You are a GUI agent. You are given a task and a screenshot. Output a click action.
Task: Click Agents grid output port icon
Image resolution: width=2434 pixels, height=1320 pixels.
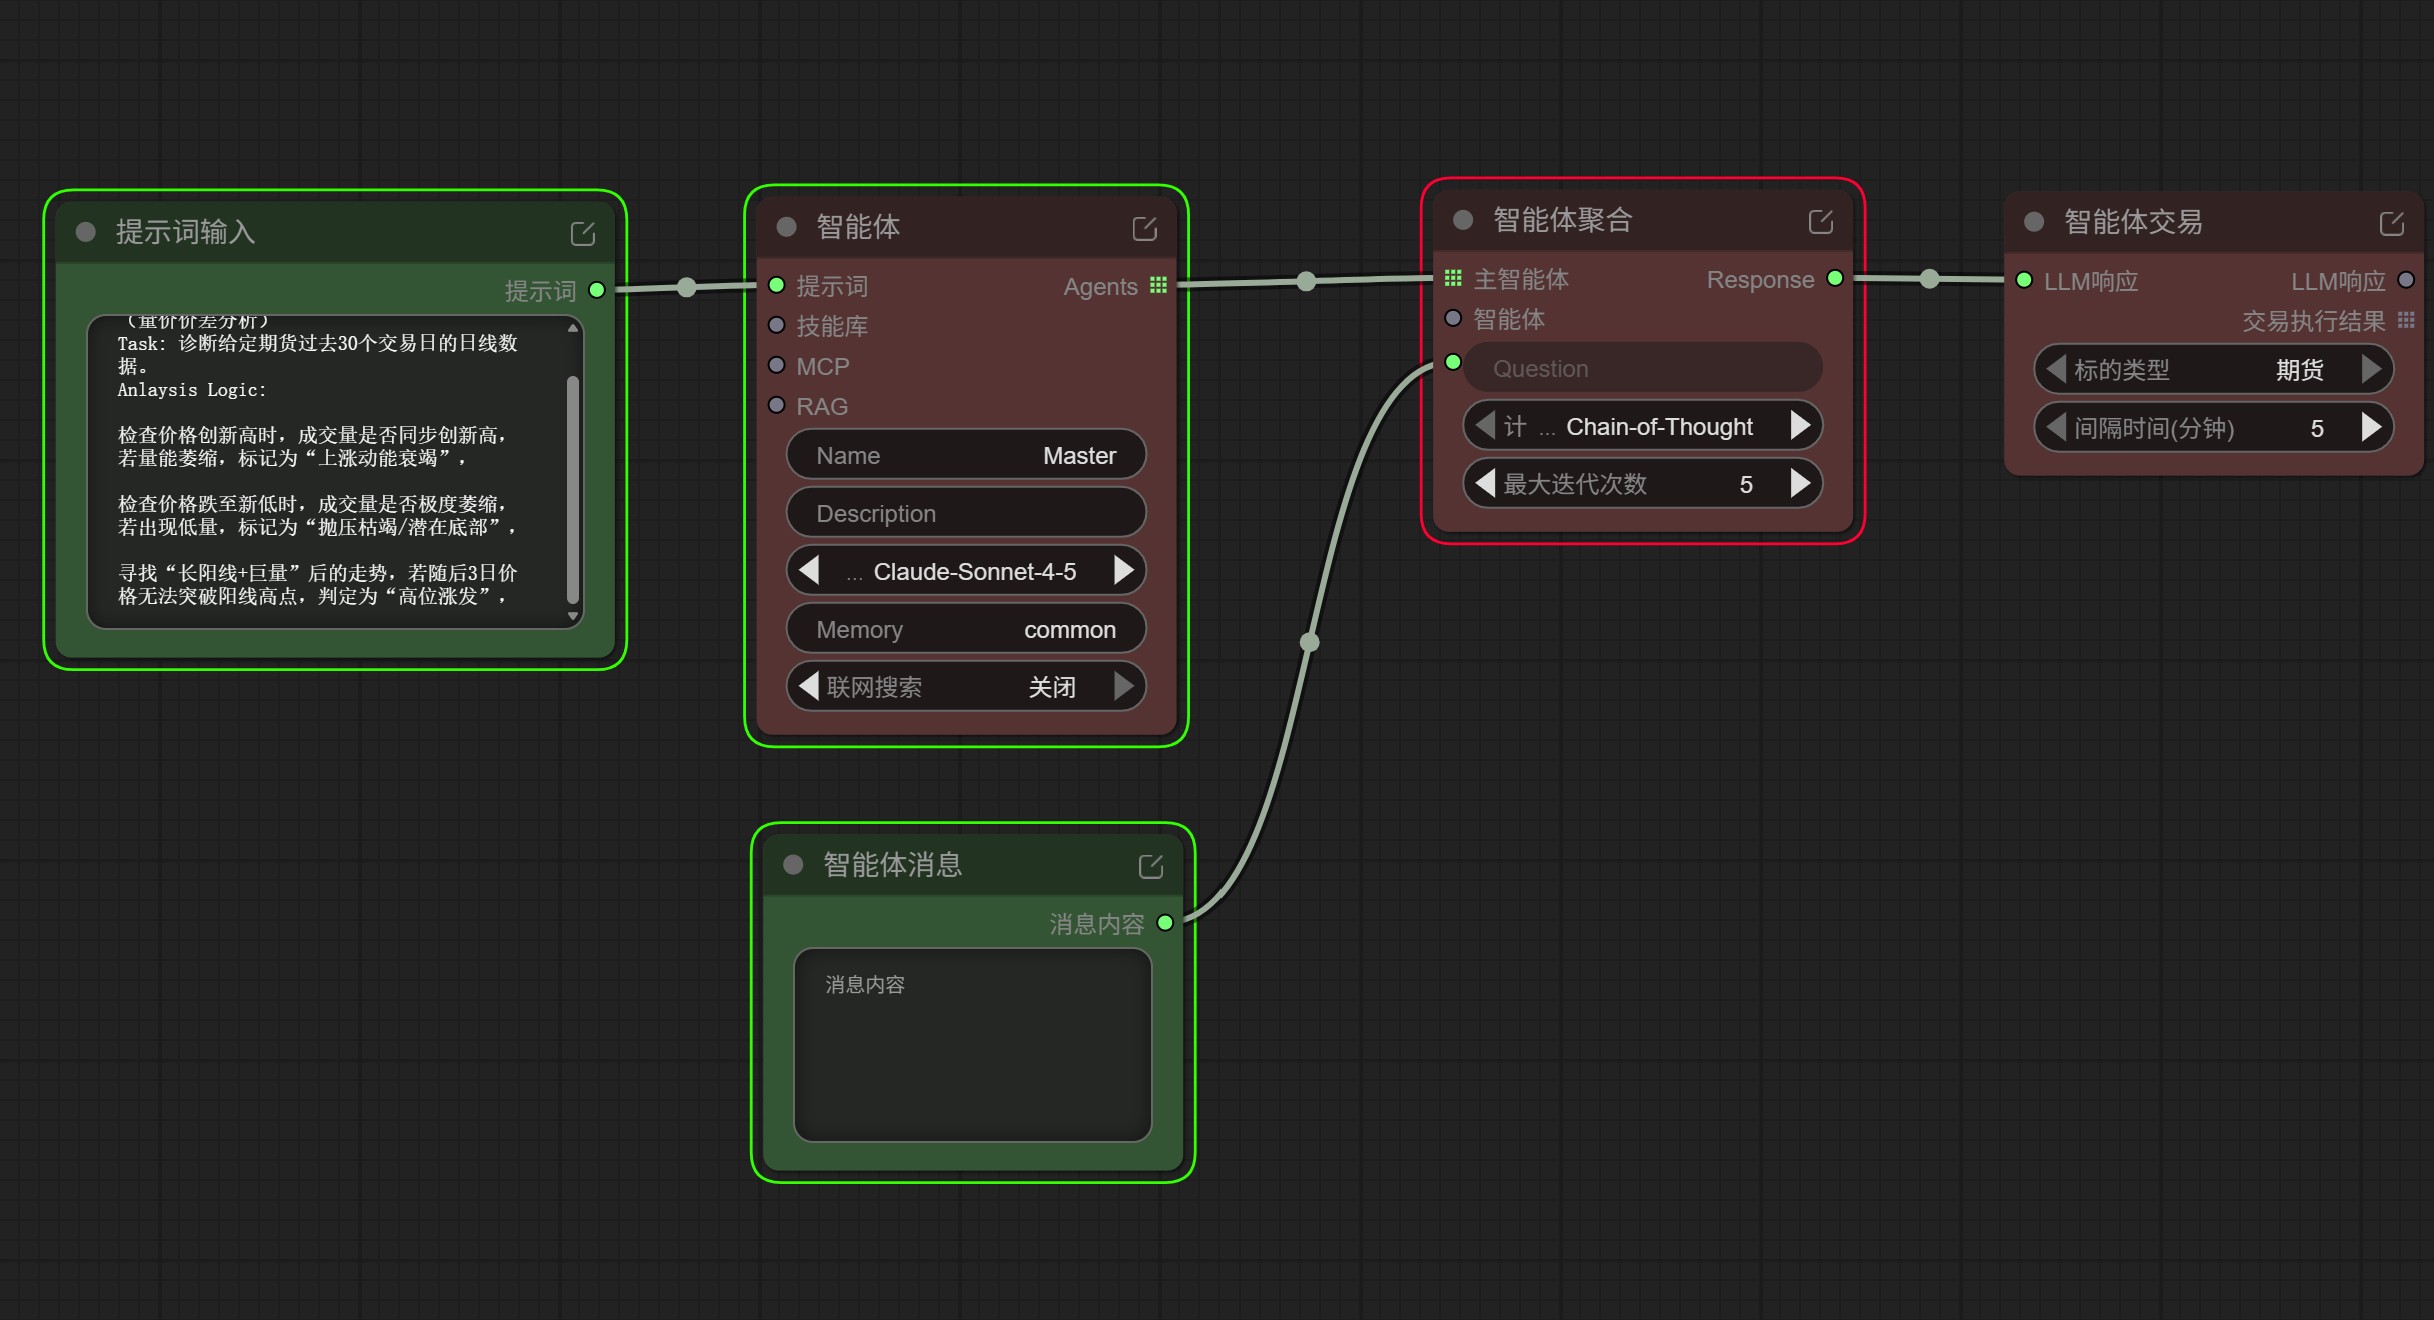(x=1158, y=286)
